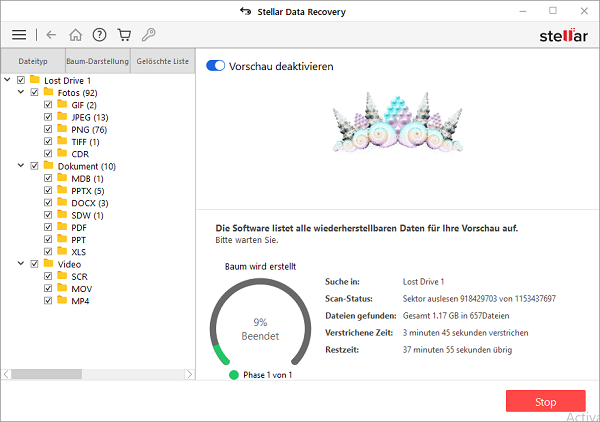Uncheck the Lost Drive 1 checkbox

pyautogui.click(x=21, y=80)
